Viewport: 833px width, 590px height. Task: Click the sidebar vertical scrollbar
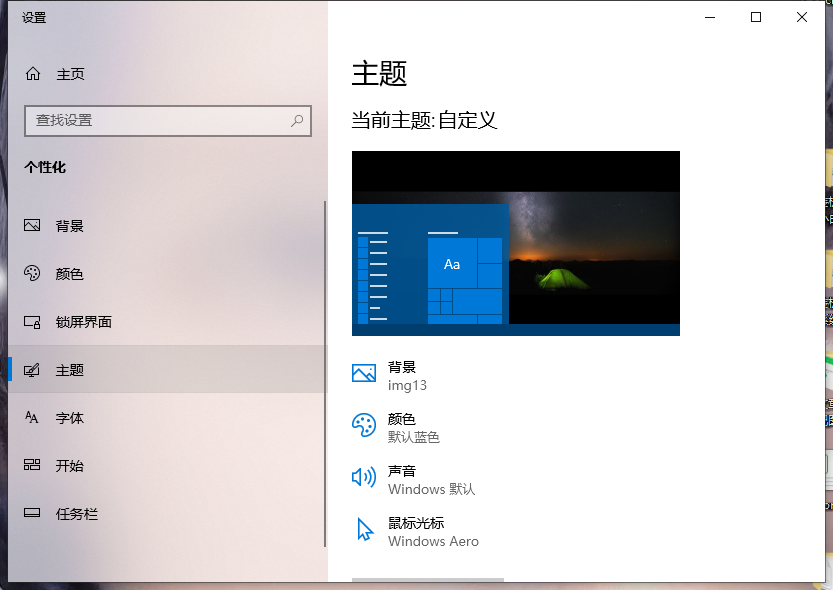click(x=324, y=370)
